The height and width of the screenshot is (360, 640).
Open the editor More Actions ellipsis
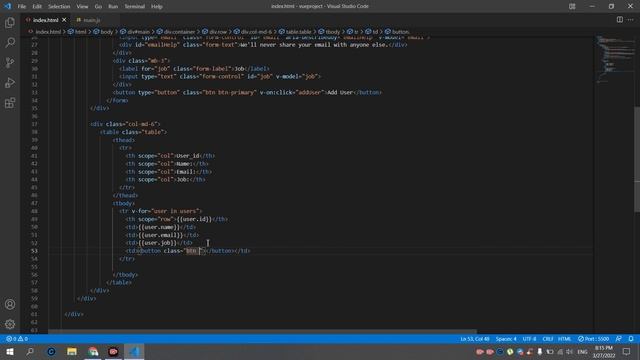[x=631, y=20]
